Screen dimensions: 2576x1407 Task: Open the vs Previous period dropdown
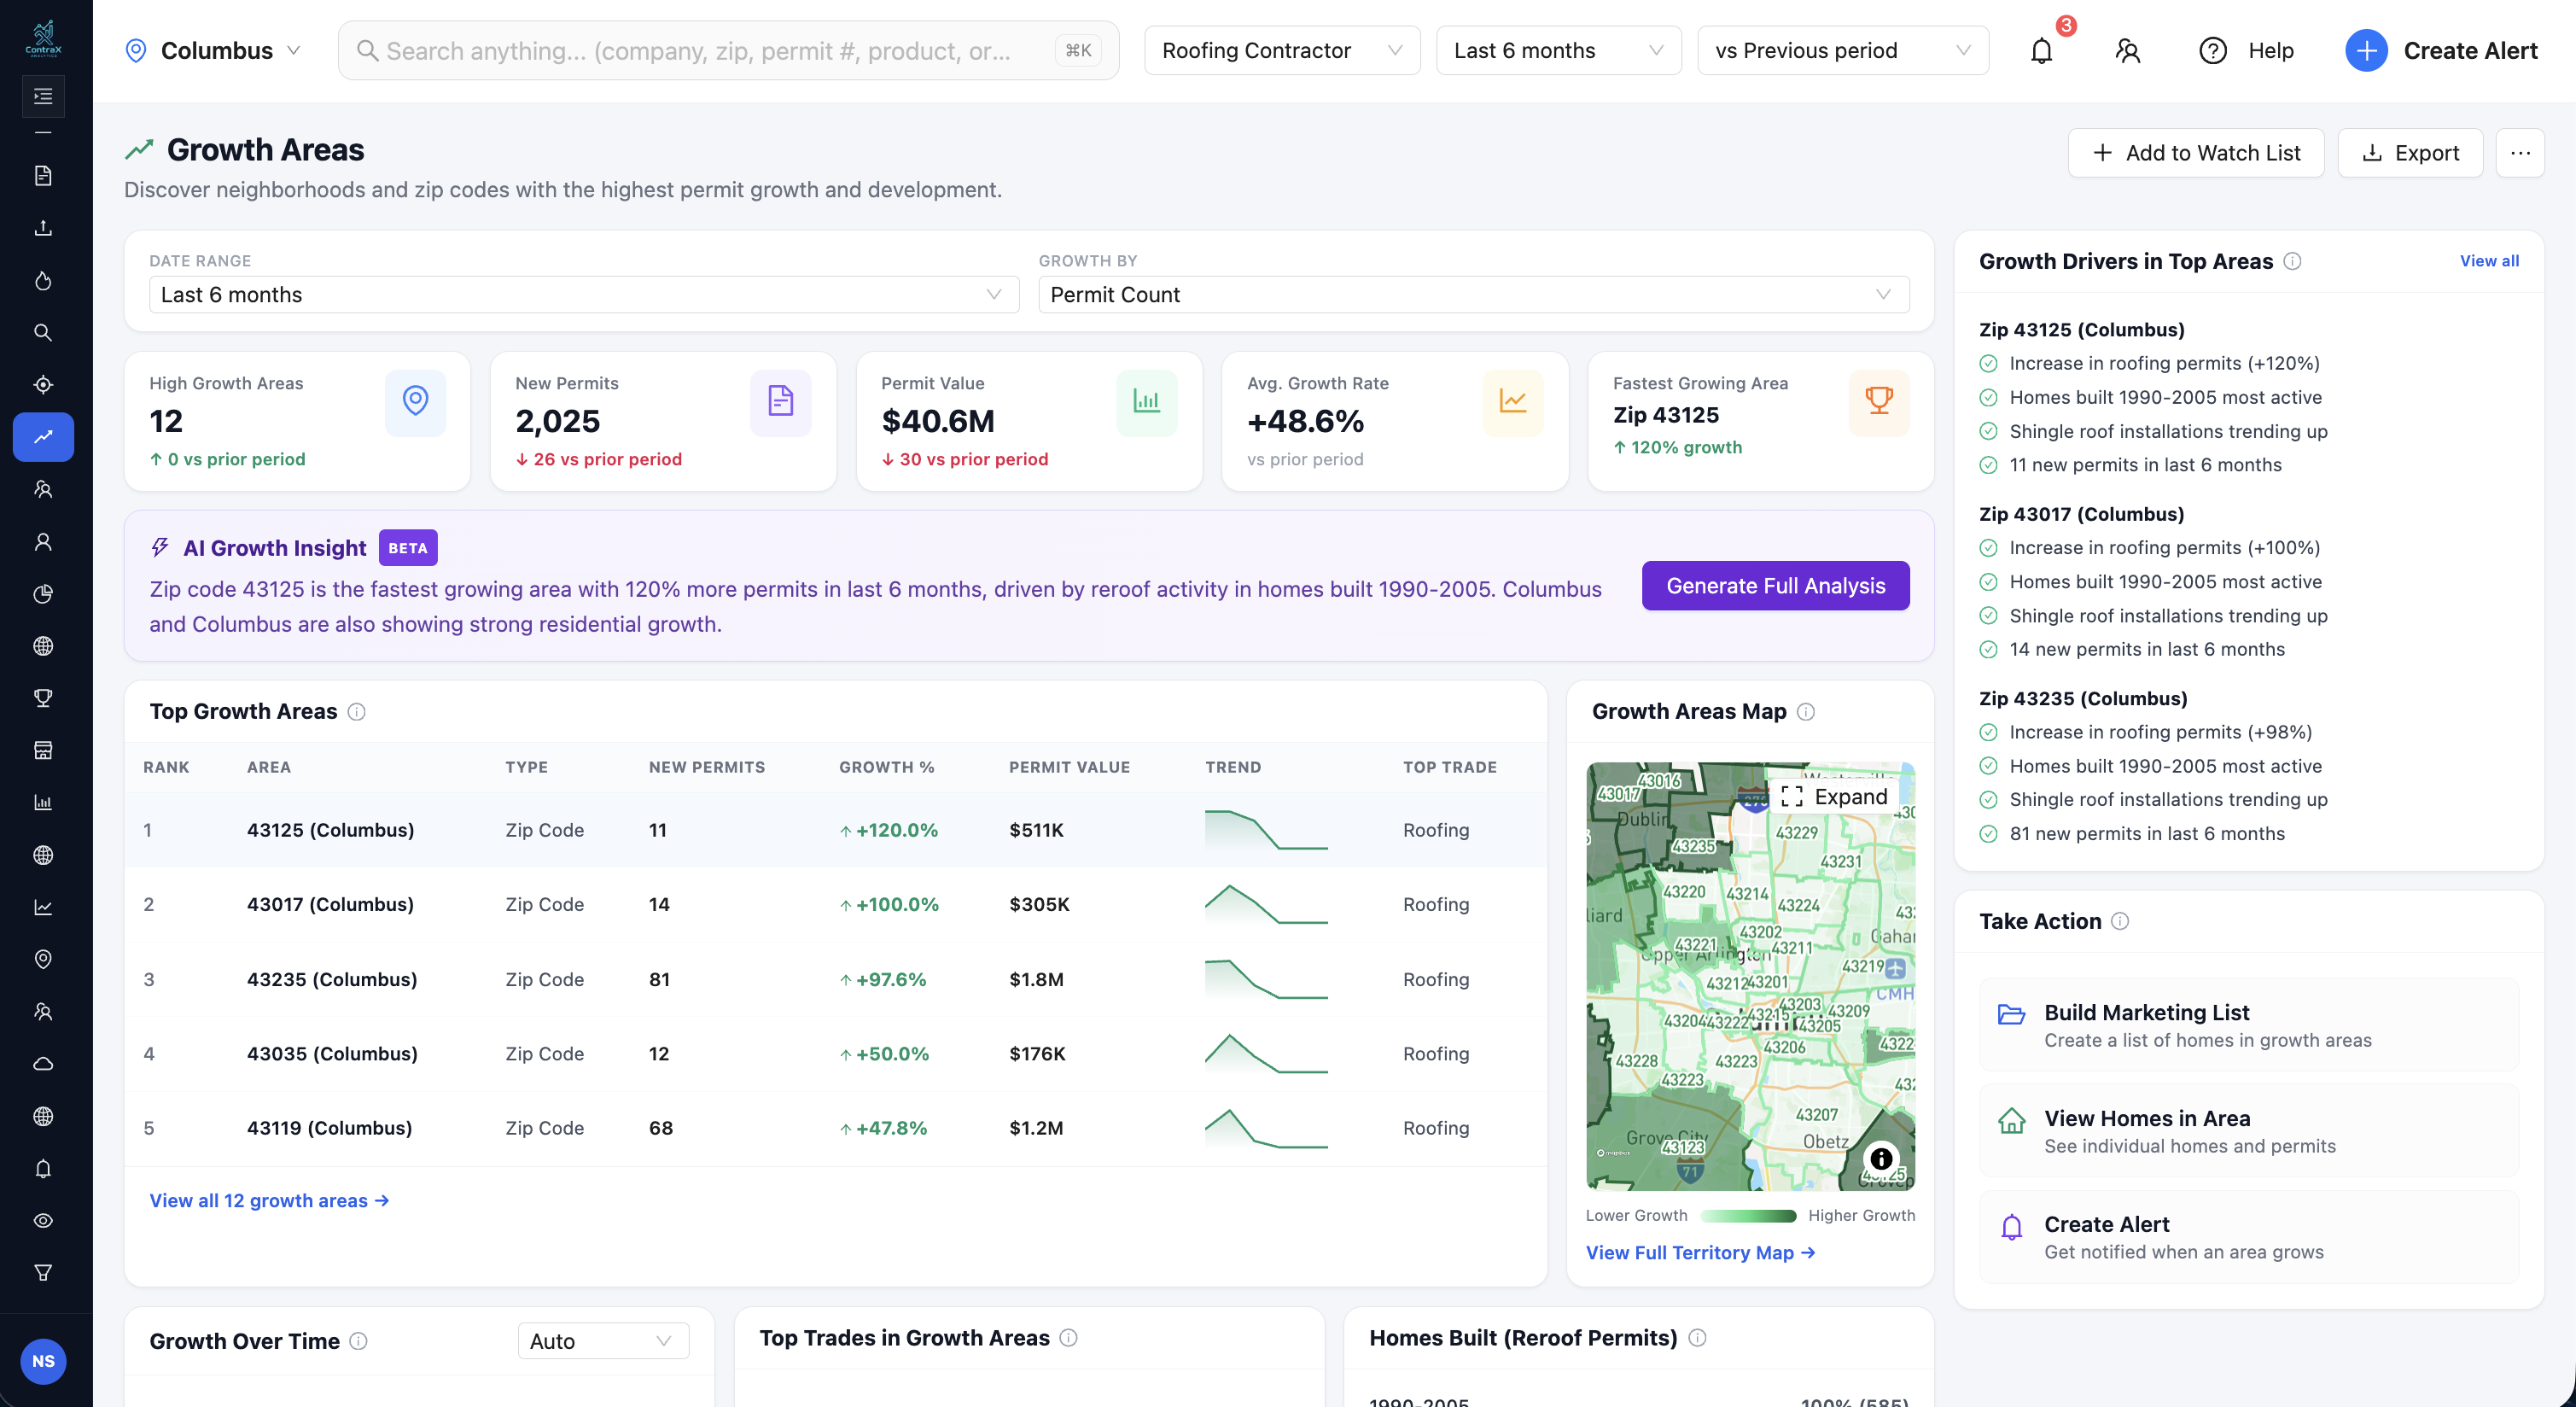(1843, 50)
